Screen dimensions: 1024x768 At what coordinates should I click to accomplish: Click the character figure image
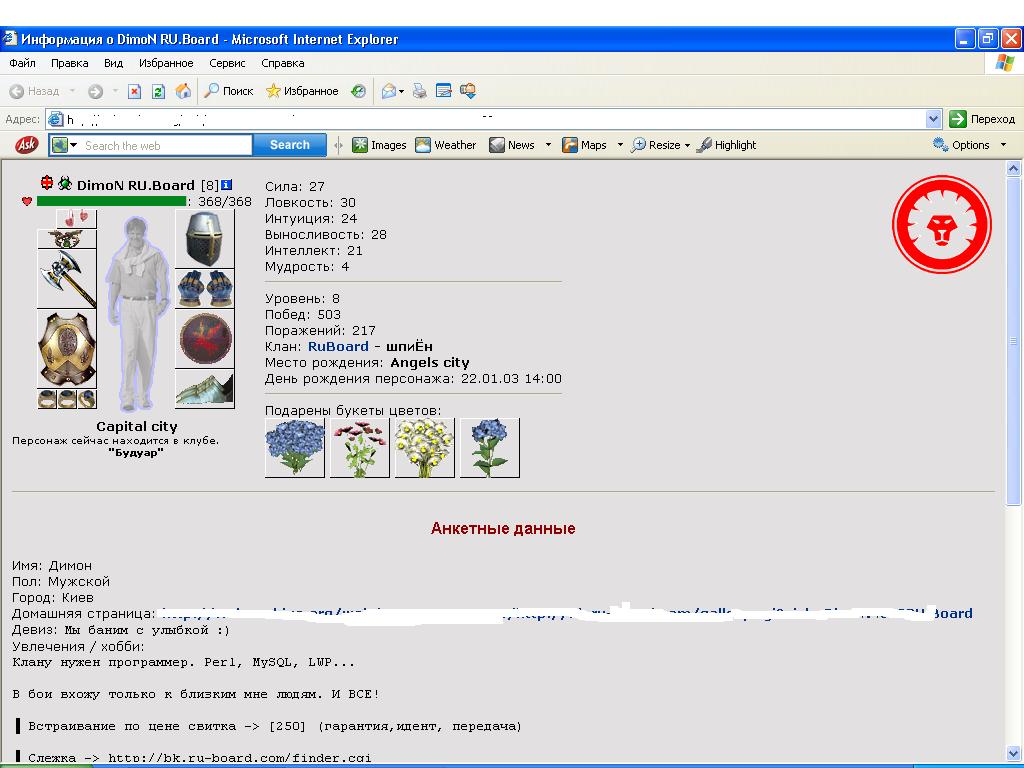pos(136,313)
